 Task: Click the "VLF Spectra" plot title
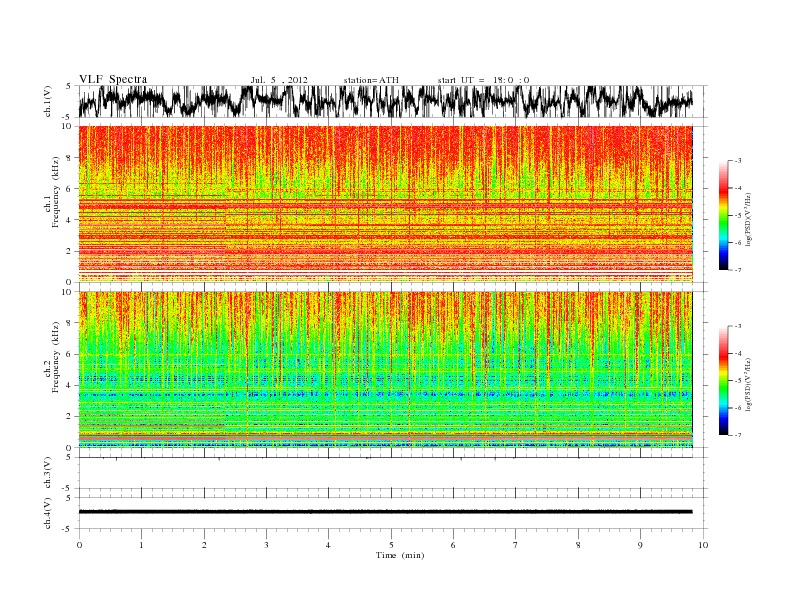point(113,79)
